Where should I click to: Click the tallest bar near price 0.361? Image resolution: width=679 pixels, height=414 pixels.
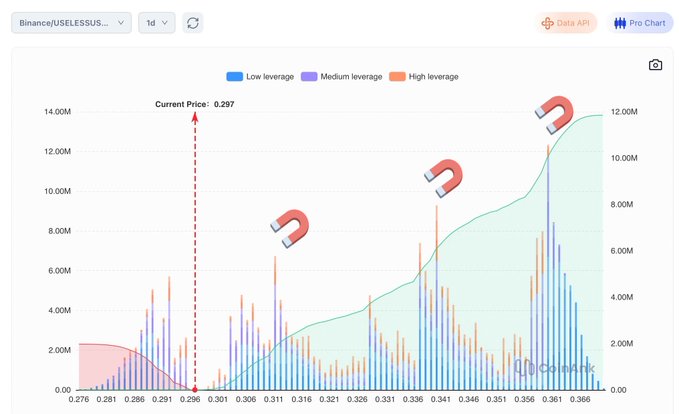(x=548, y=267)
